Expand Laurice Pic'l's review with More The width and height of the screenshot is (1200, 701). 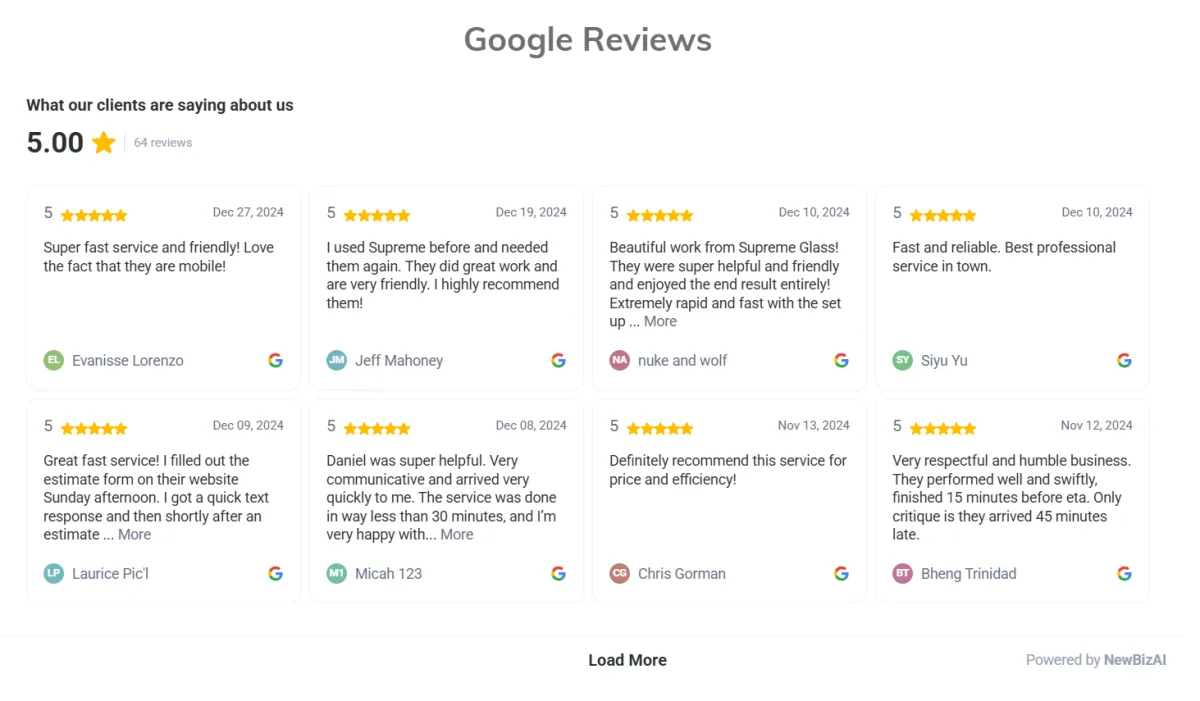[x=134, y=534]
